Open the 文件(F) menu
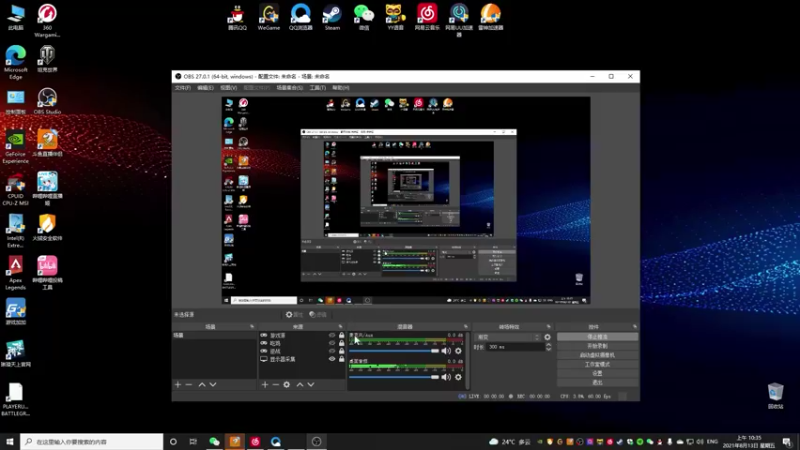This screenshot has height=450, width=800. [183, 88]
